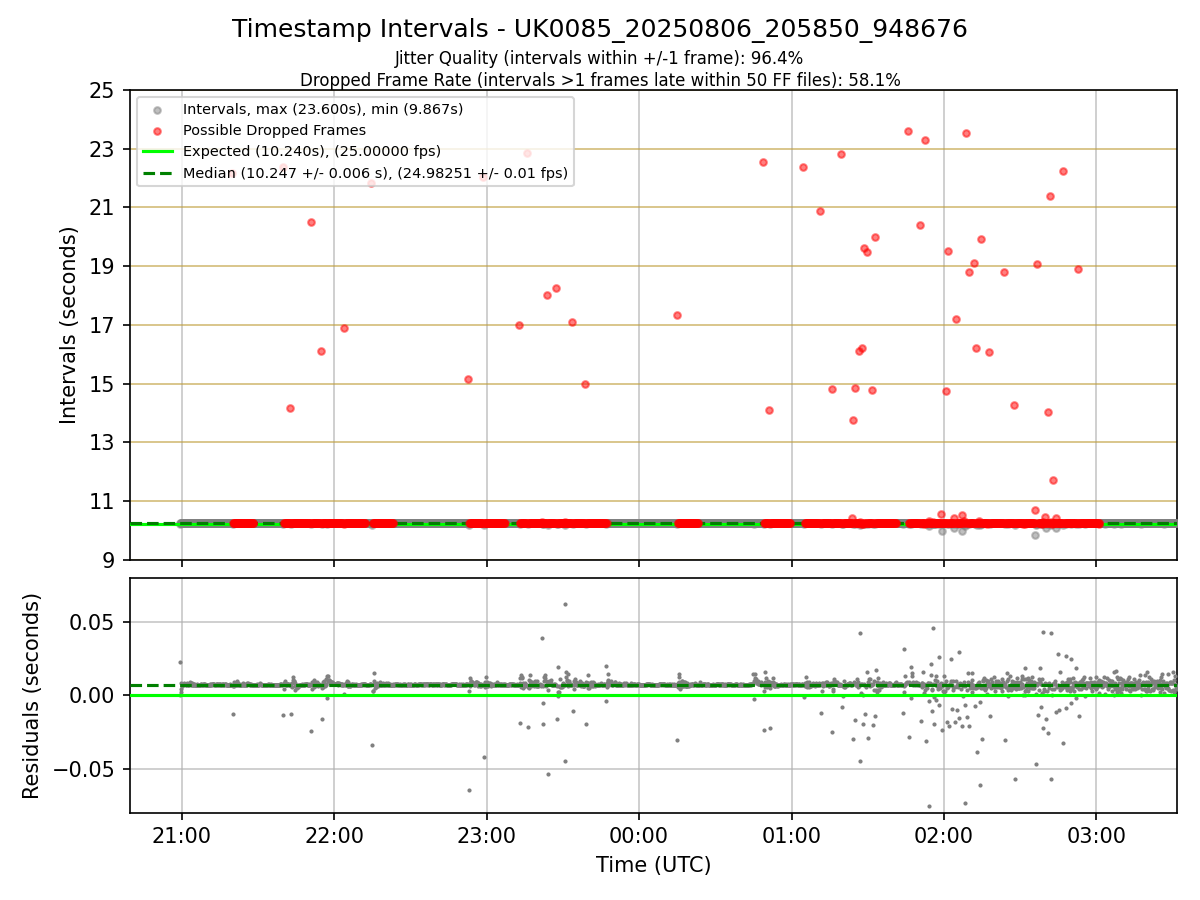Click the '13' y-axis tick label

pos(104,443)
